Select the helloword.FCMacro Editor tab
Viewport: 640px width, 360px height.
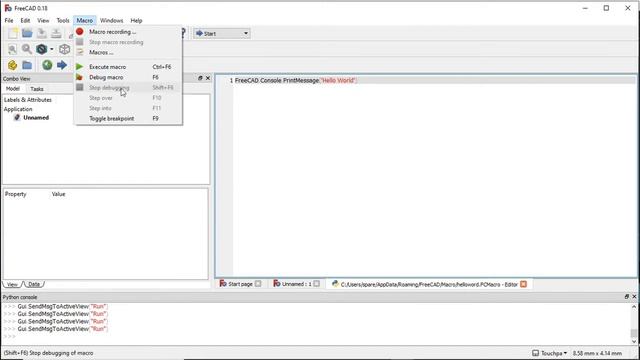click(x=429, y=284)
